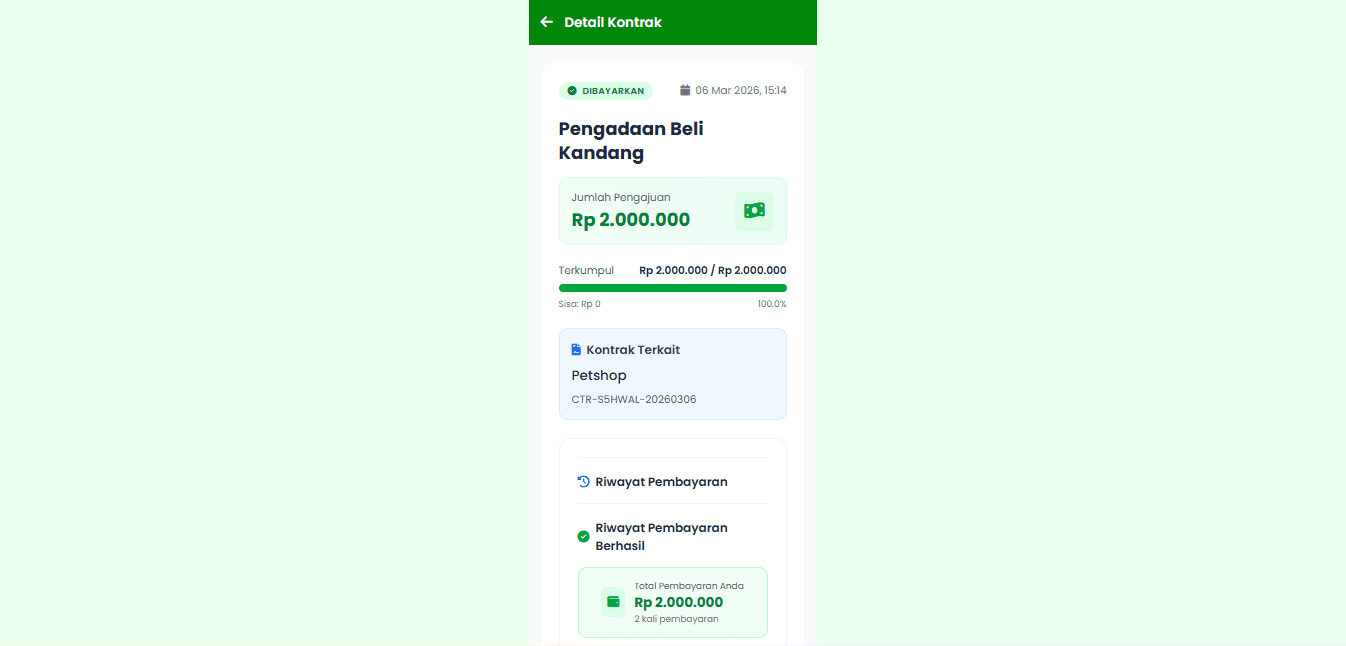Screen dimensions: 1346x646
Task: Click the green progress bar showing 100%
Action: pos(672,287)
